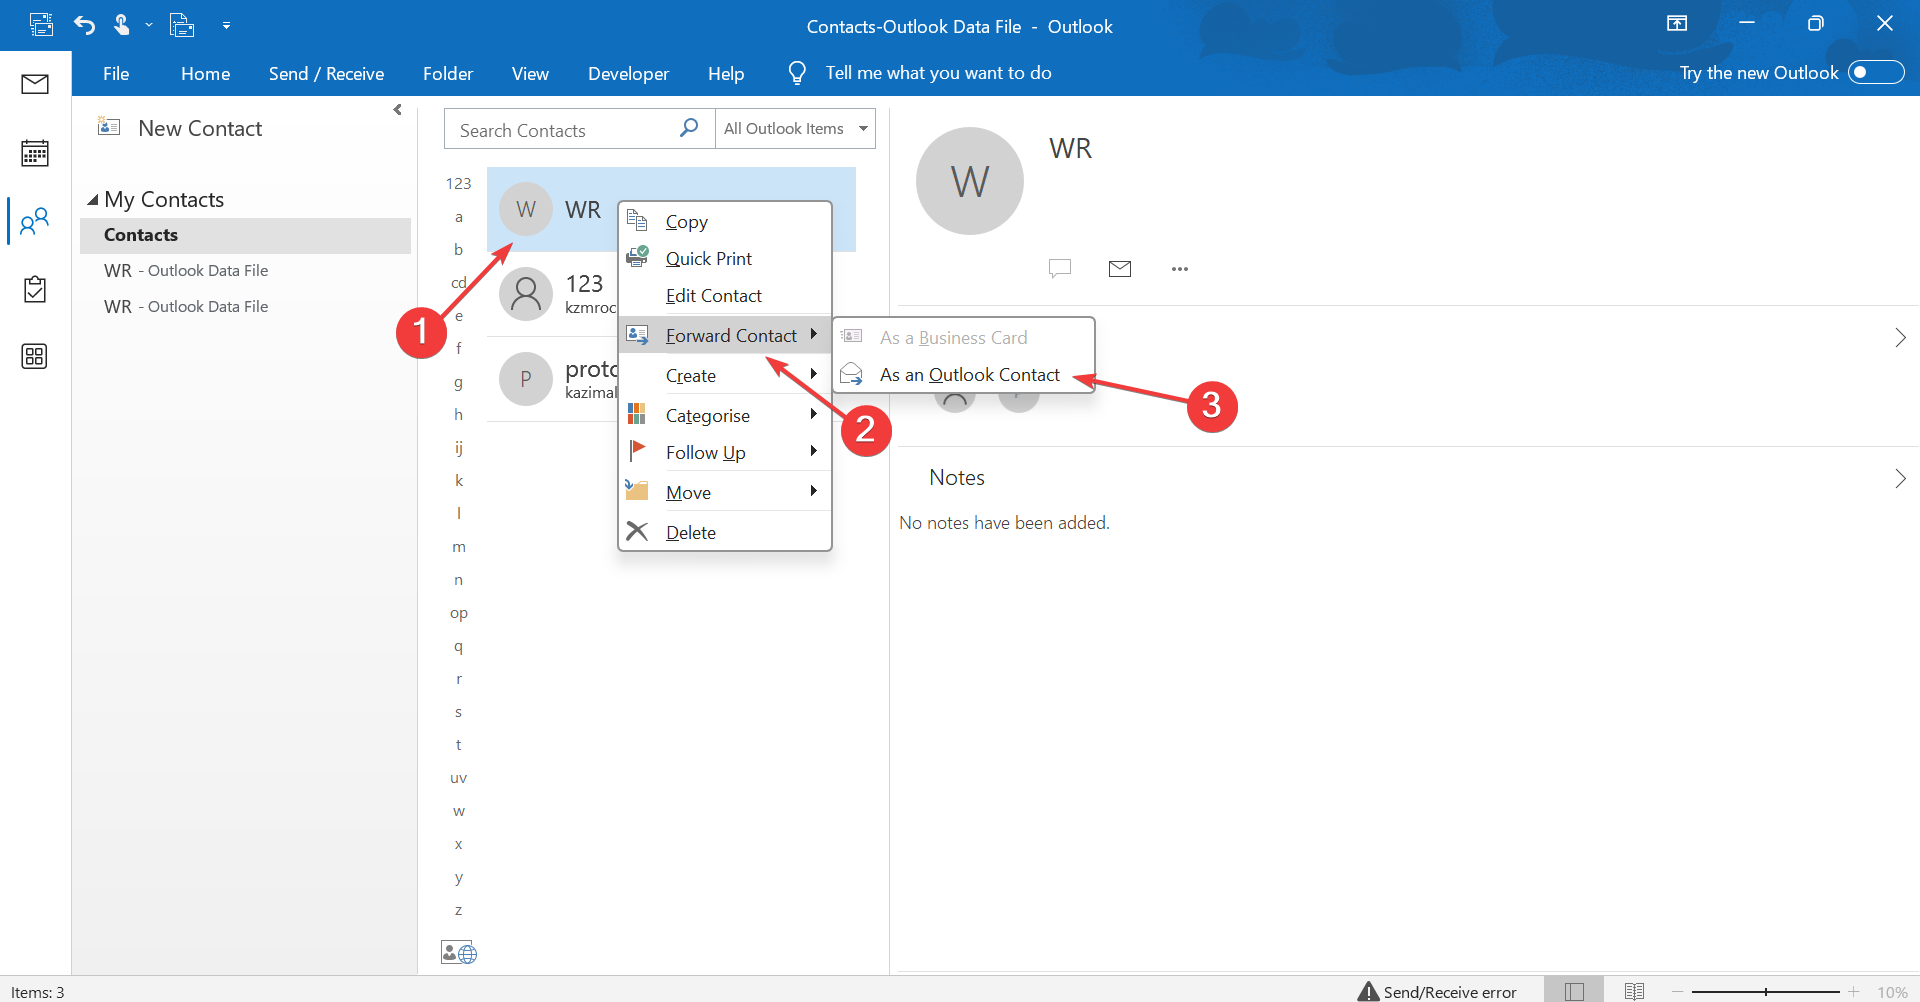Open the File tab
Viewport: 1920px width, 1002px height.
tap(116, 73)
